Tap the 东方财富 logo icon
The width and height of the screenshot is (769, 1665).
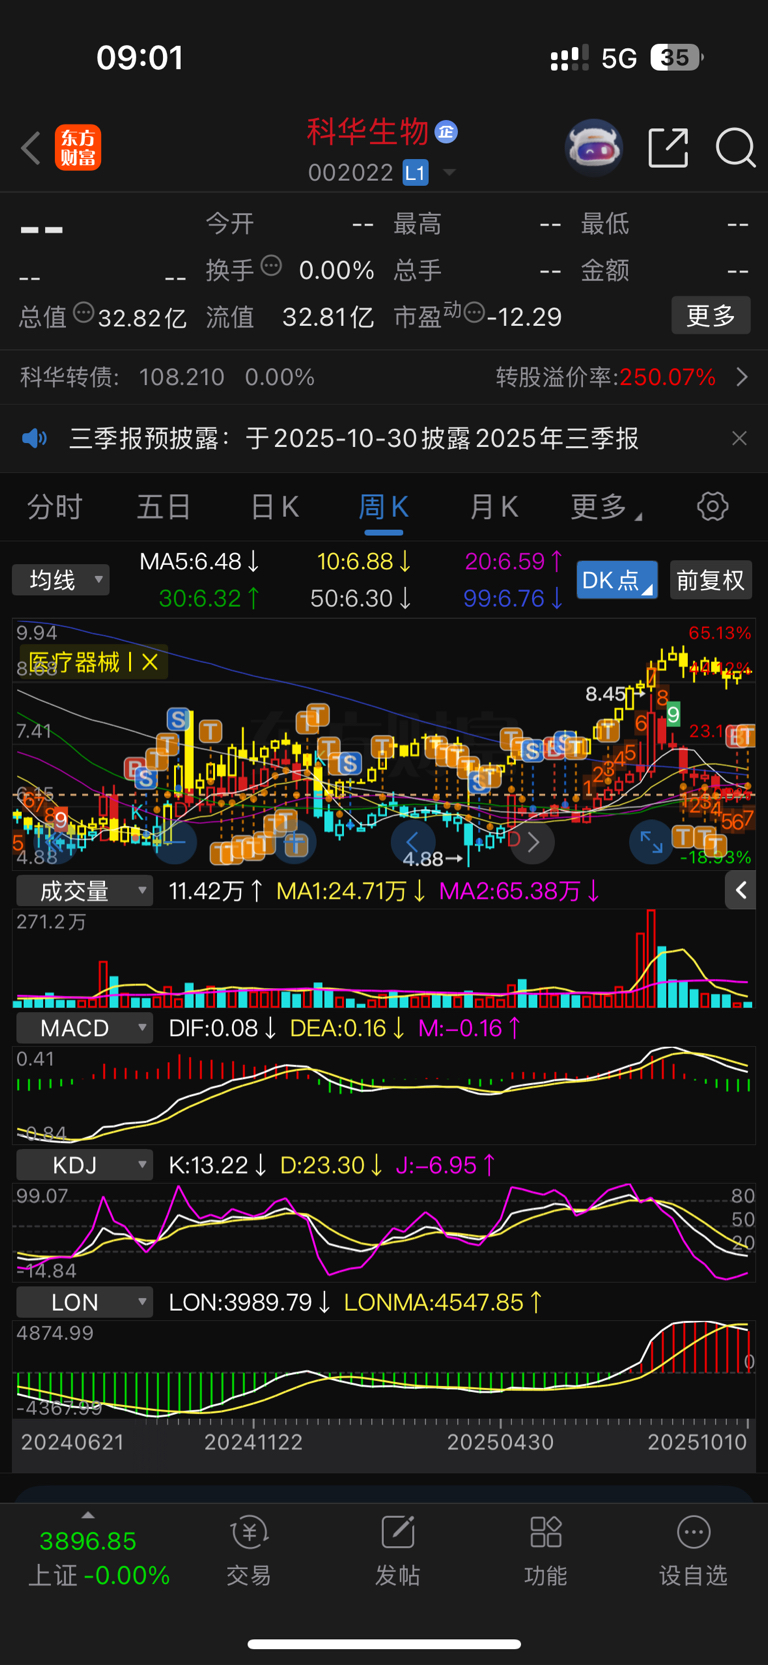point(78,148)
